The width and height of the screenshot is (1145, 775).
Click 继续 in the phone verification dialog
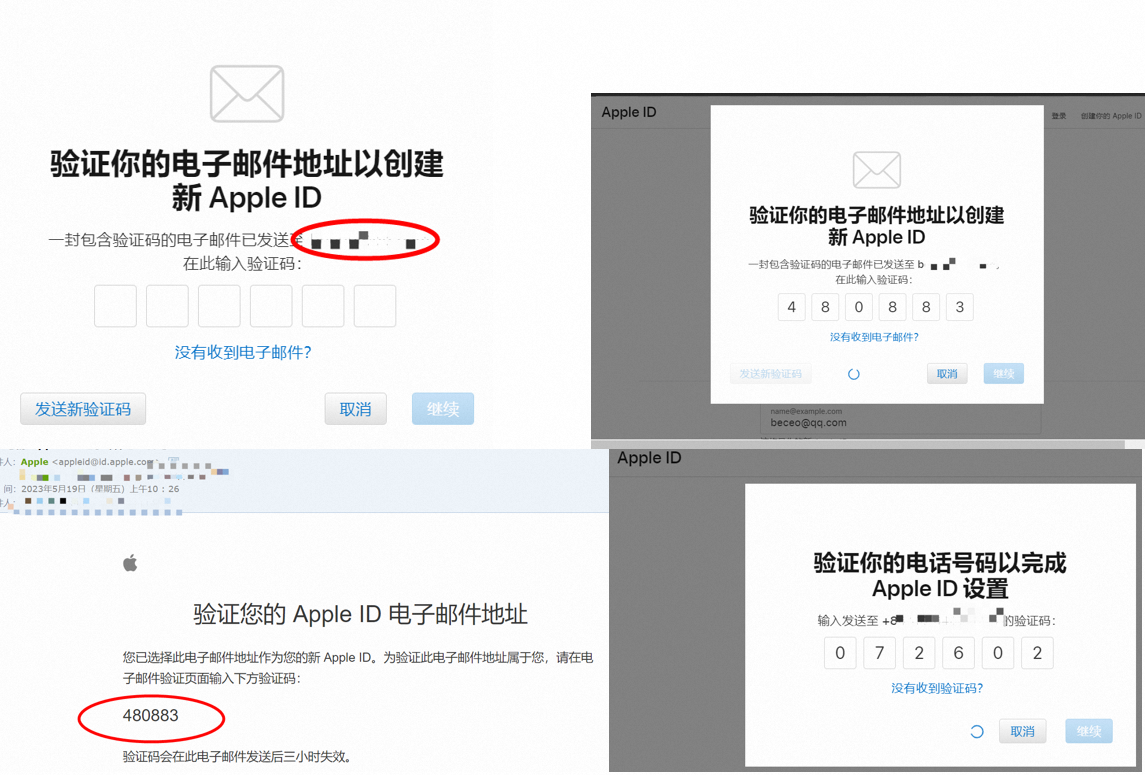pyautogui.click(x=1089, y=731)
